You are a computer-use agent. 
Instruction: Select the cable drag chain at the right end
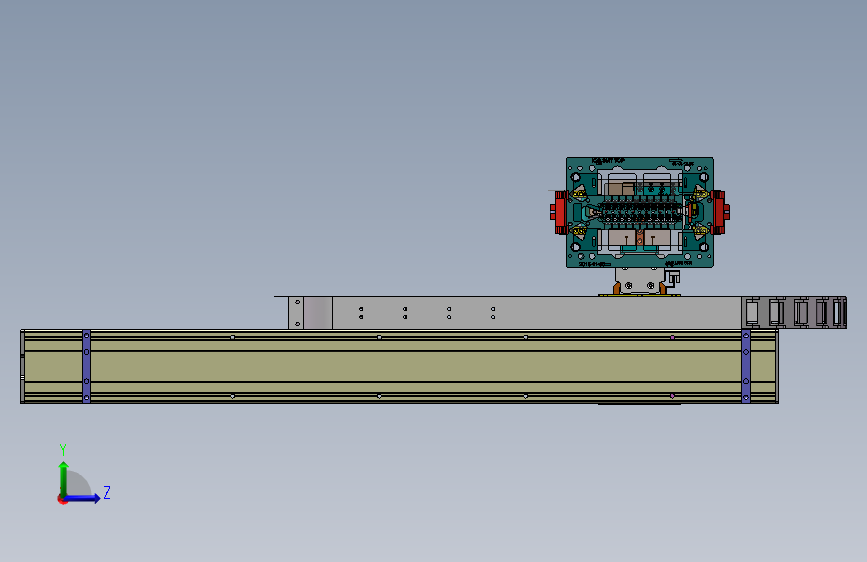[794, 313]
